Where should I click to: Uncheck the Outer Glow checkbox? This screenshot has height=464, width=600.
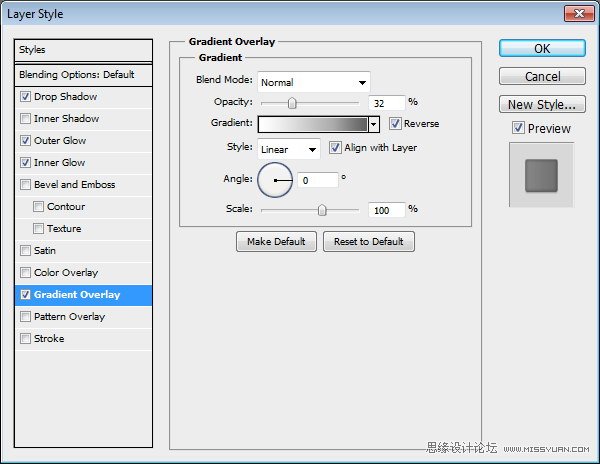click(25, 140)
